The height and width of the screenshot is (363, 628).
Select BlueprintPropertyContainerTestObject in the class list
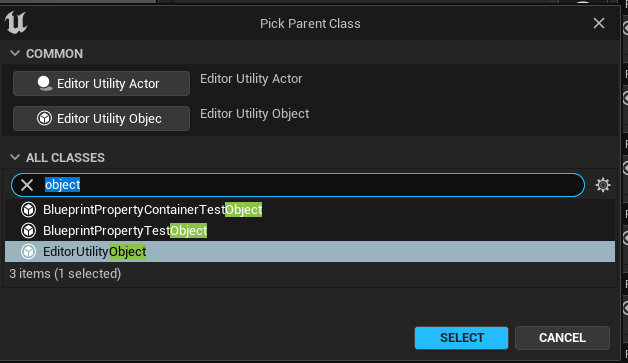pyautogui.click(x=310, y=210)
